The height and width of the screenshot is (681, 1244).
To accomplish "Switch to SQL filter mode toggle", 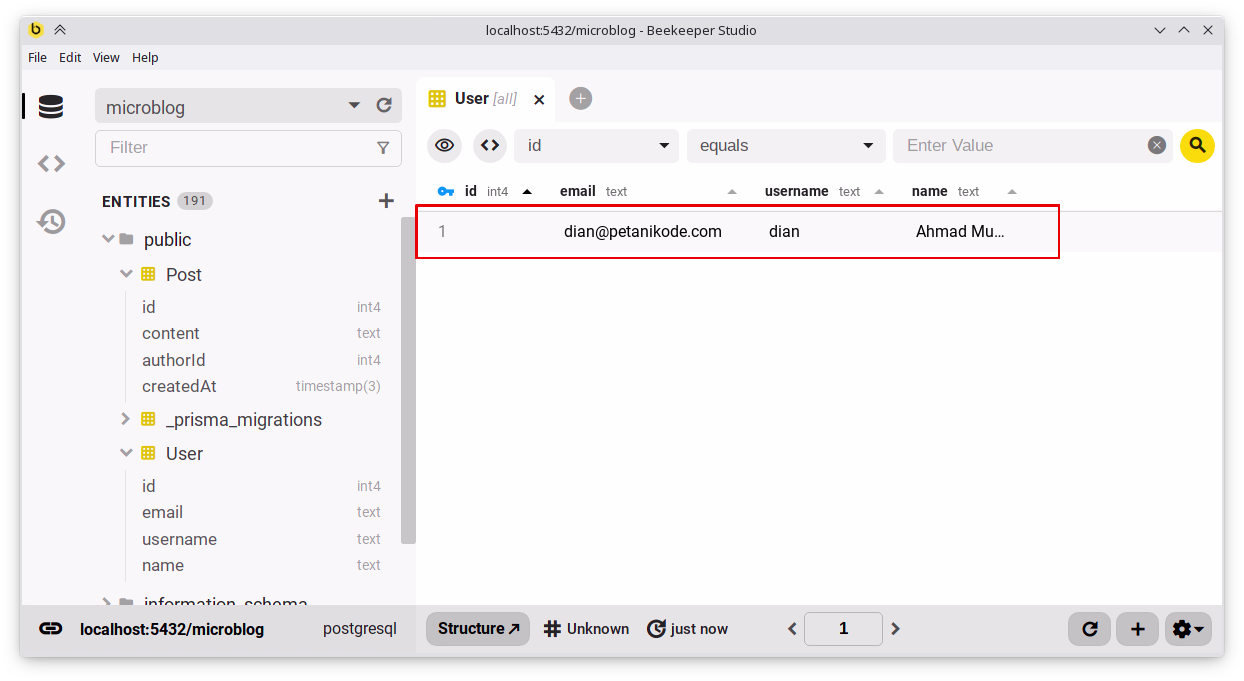I will pos(489,145).
